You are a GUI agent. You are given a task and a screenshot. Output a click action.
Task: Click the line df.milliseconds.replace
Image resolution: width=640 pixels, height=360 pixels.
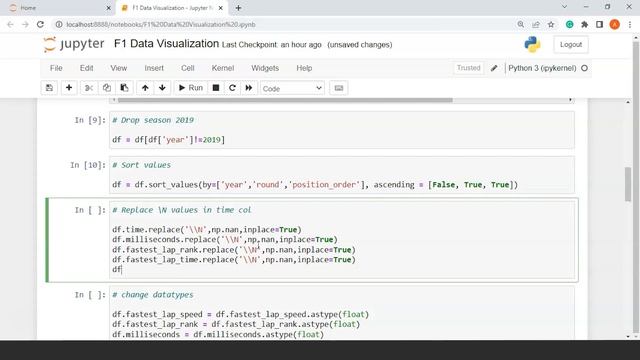(225, 240)
